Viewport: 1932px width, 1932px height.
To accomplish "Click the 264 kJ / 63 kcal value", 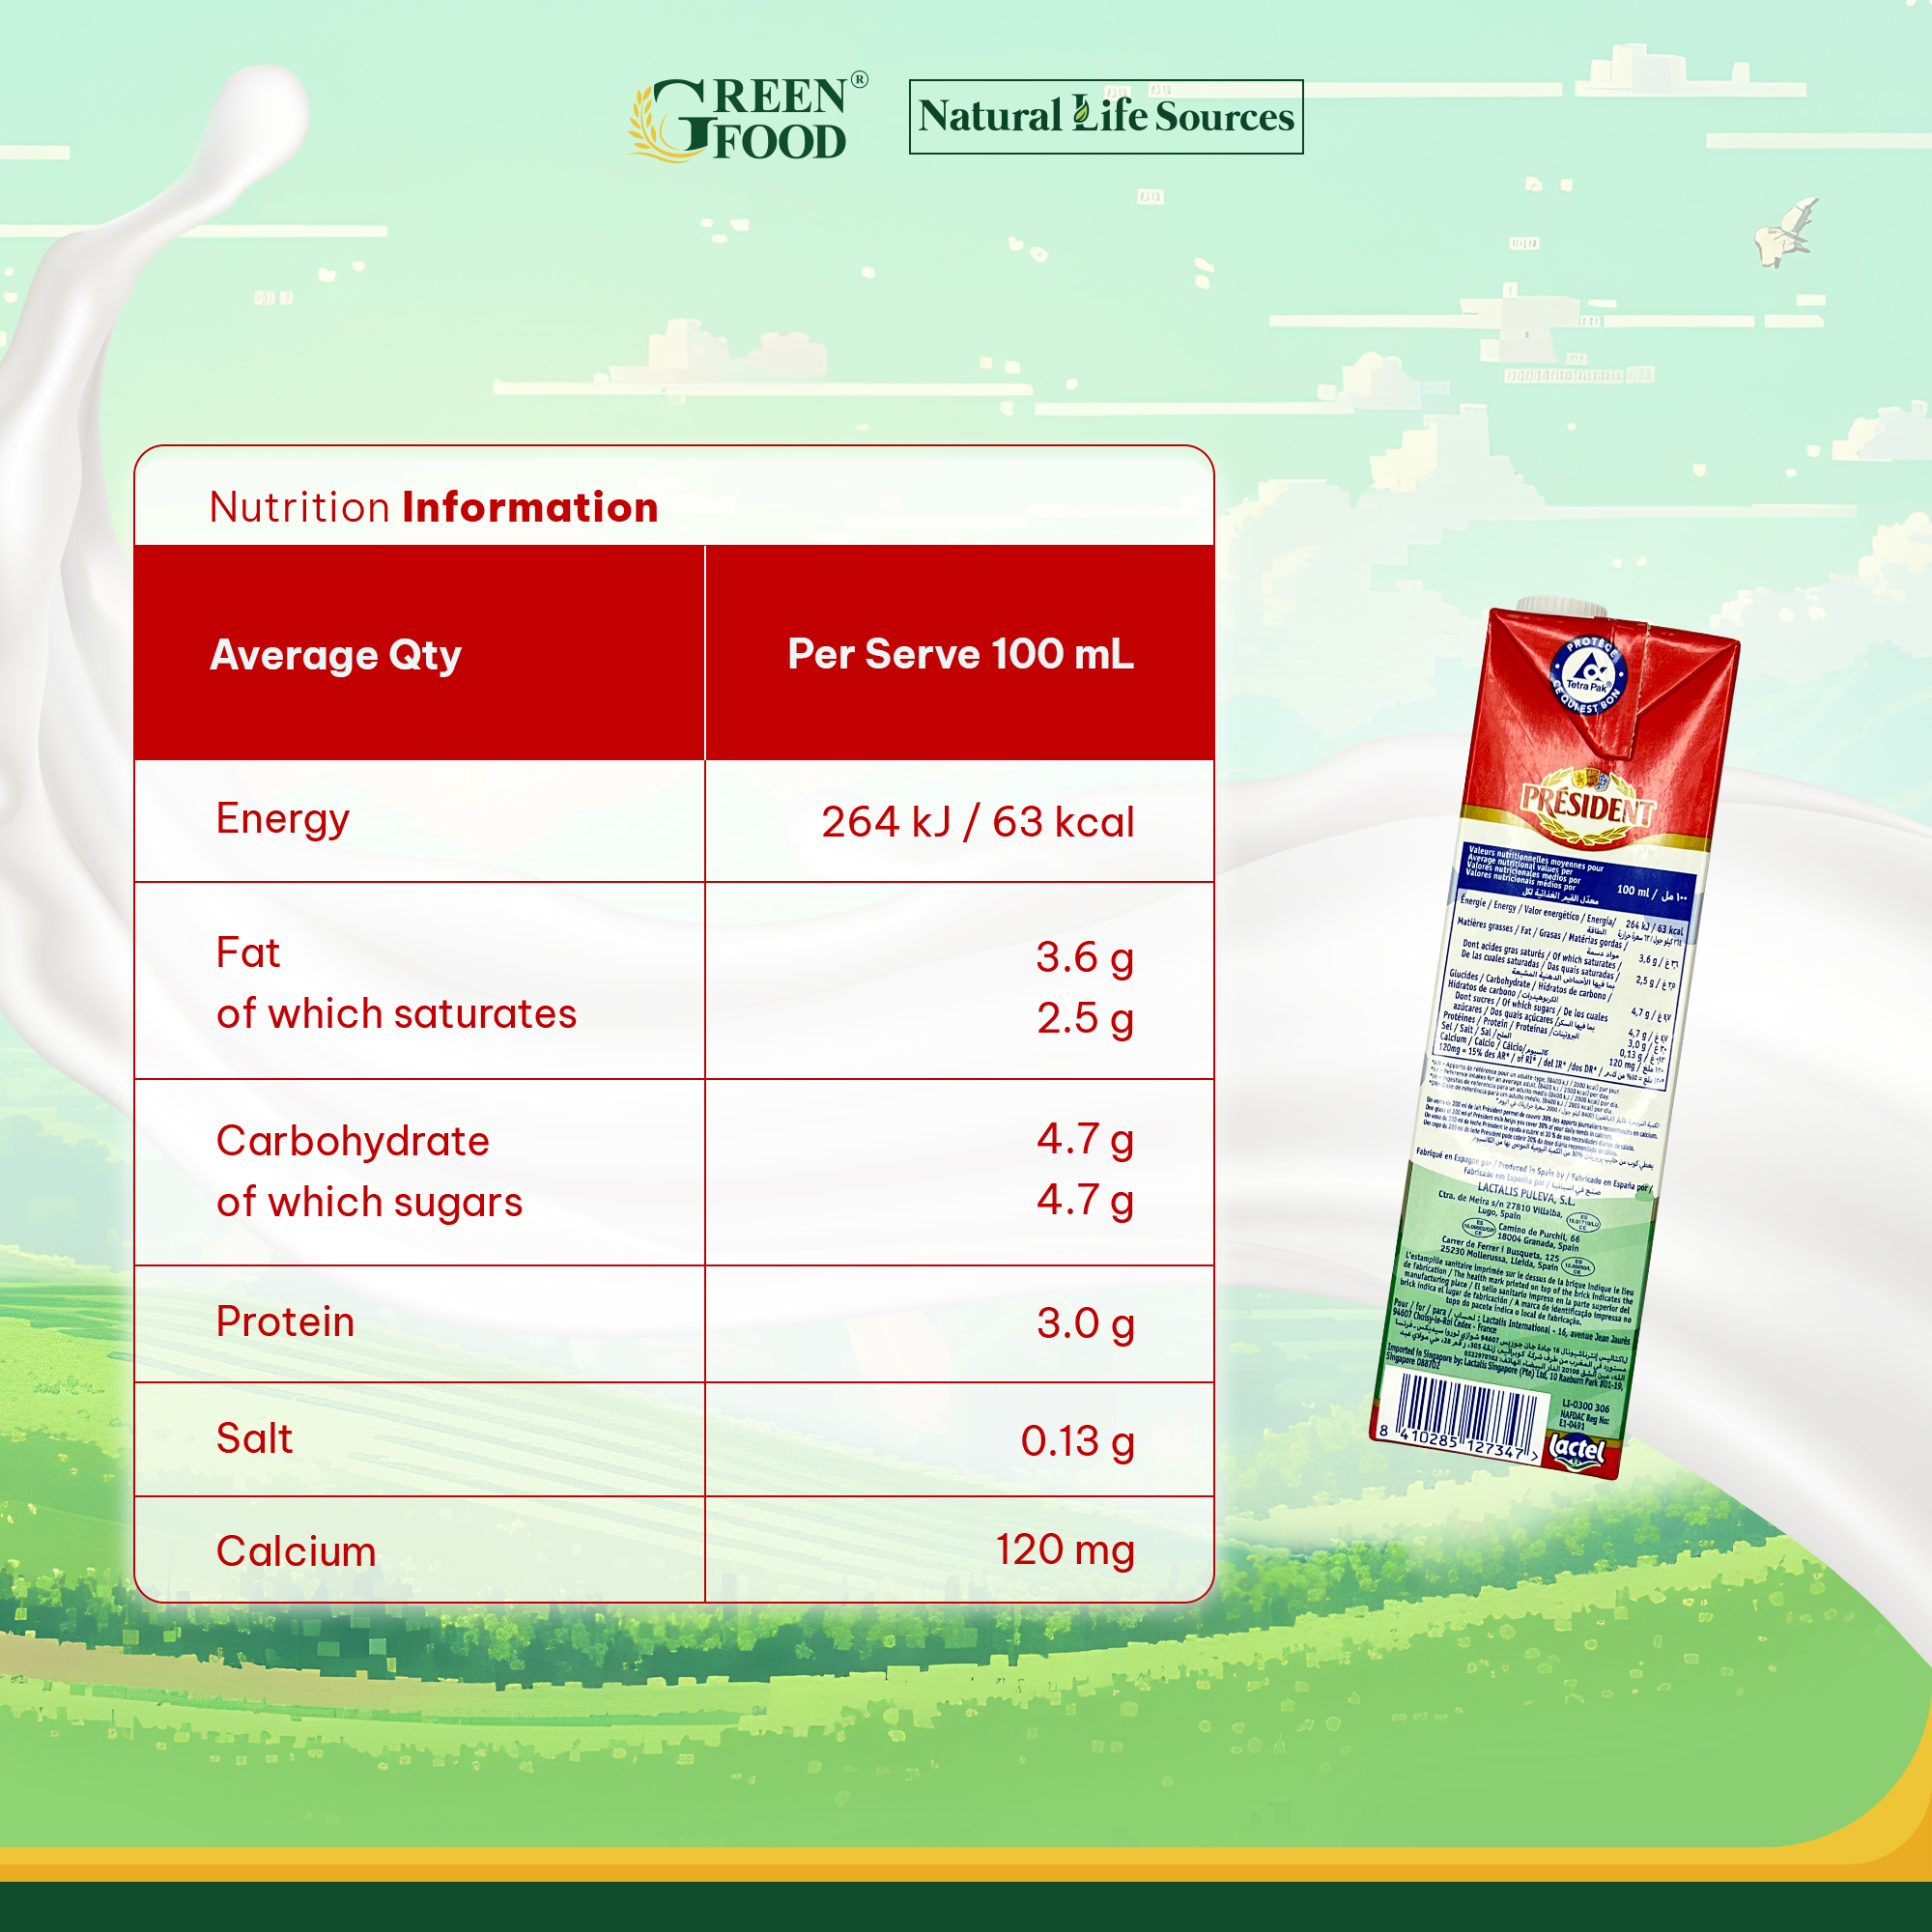I will 977,822.
